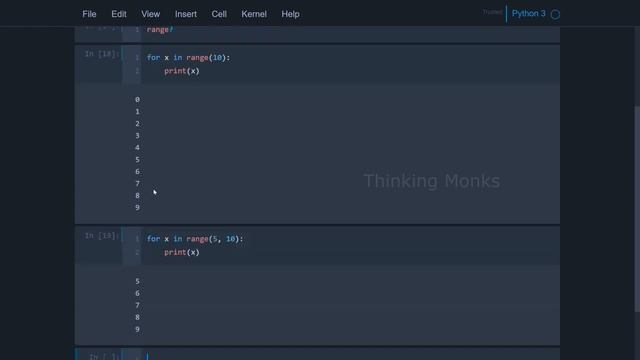The width and height of the screenshot is (640, 360).
Task: Click the code line 'for x in range(10):'
Action: click(188, 58)
